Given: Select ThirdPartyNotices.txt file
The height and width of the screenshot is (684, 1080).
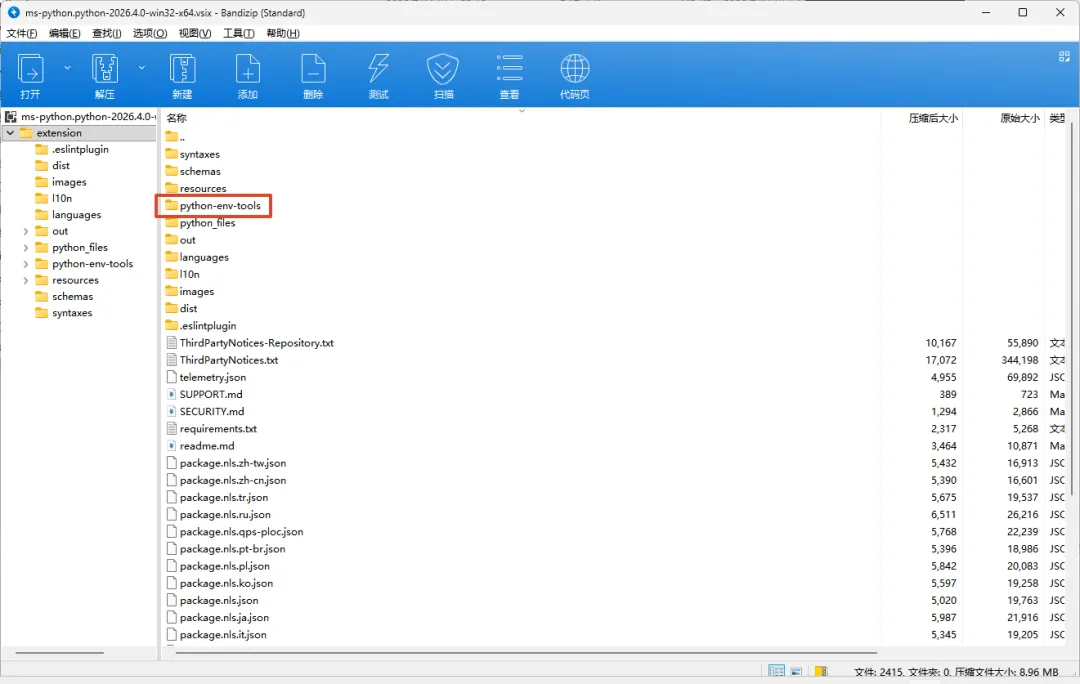Looking at the screenshot, I should click(222, 360).
